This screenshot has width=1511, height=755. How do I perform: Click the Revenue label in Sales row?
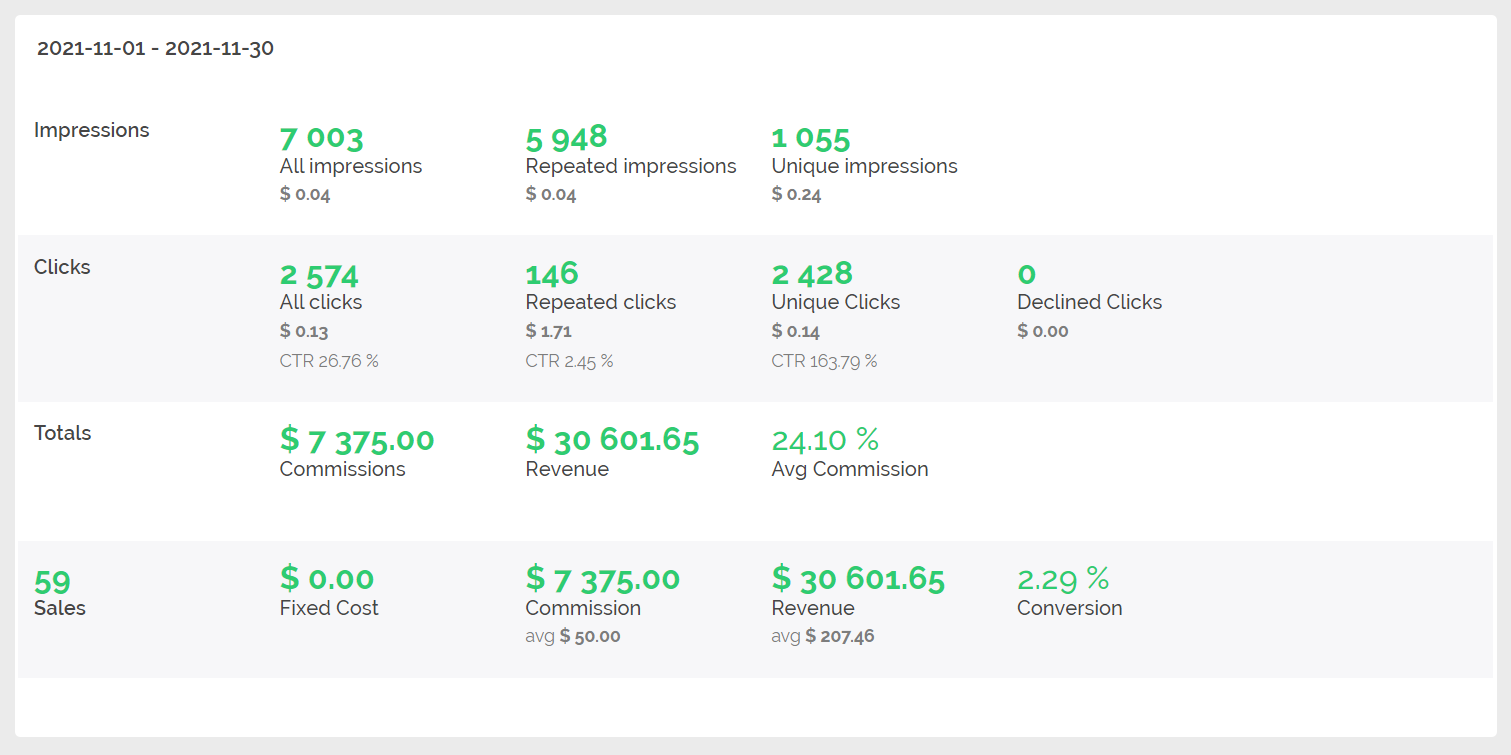tap(813, 608)
